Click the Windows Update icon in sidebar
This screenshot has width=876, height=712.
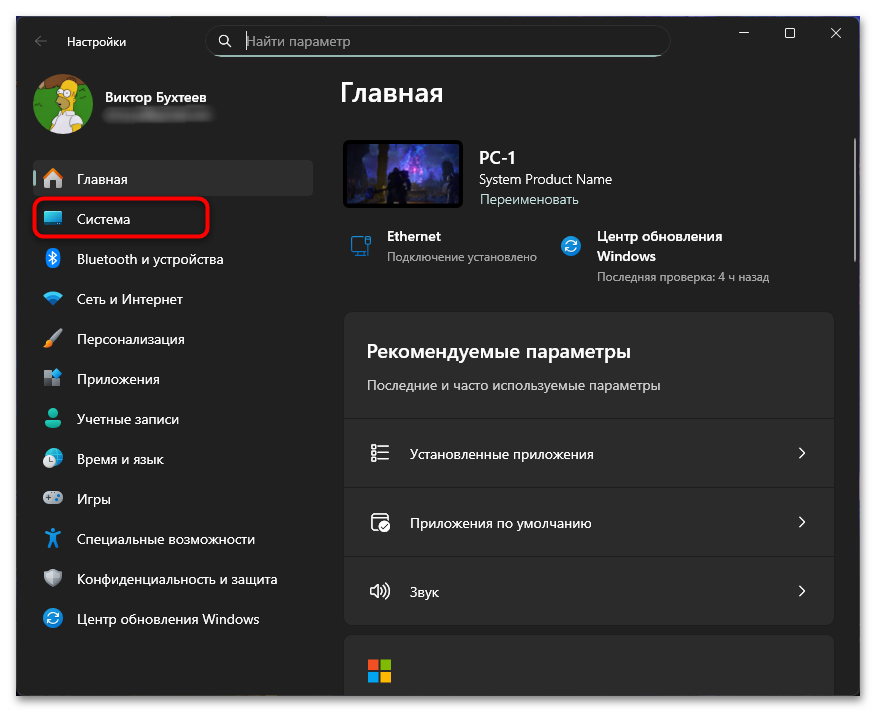[x=53, y=619]
